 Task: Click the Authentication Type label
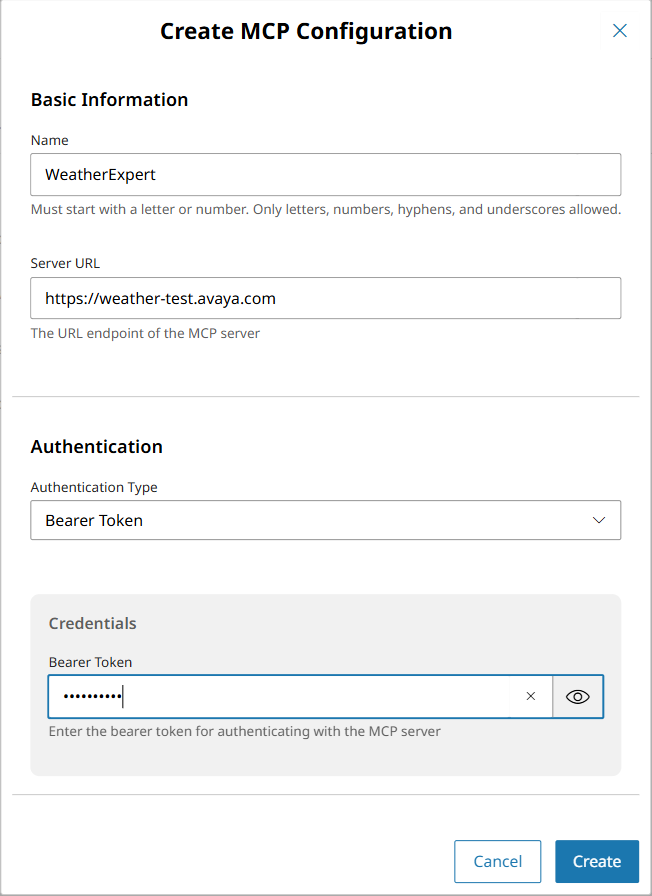pos(94,487)
